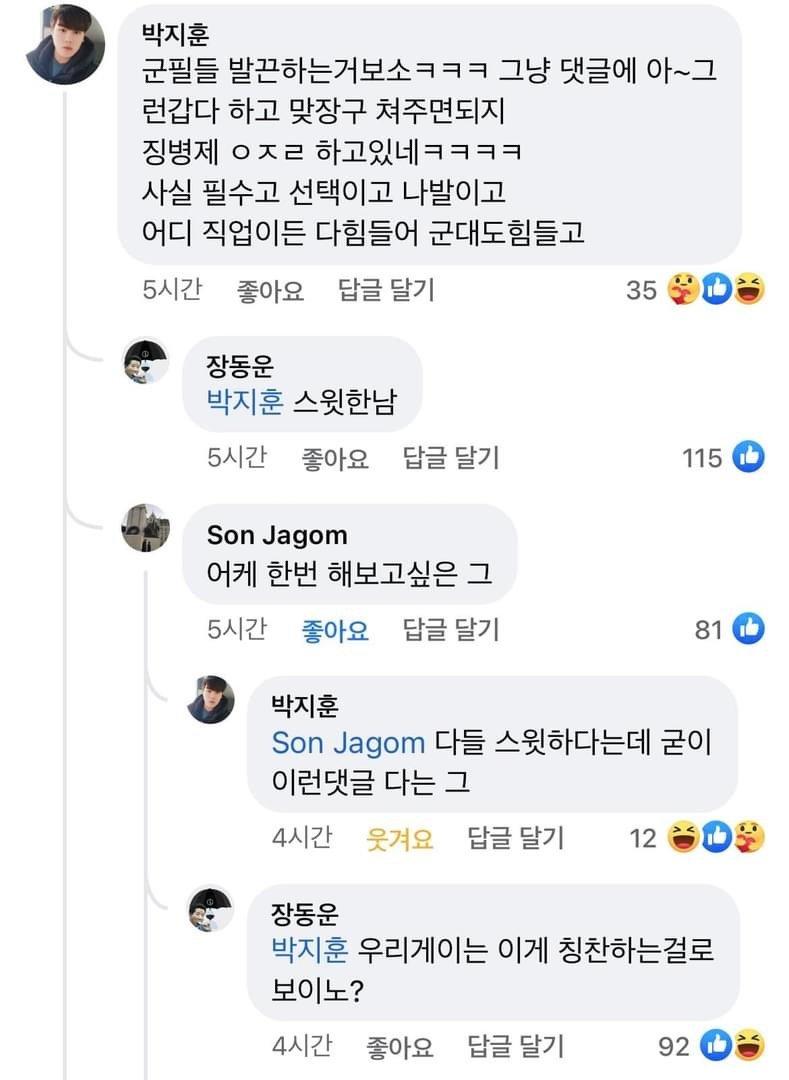Viewport: 789px width, 1080px height.
Task: Click the Son Jagom mention in 박지훈's reply
Action: 348,744
